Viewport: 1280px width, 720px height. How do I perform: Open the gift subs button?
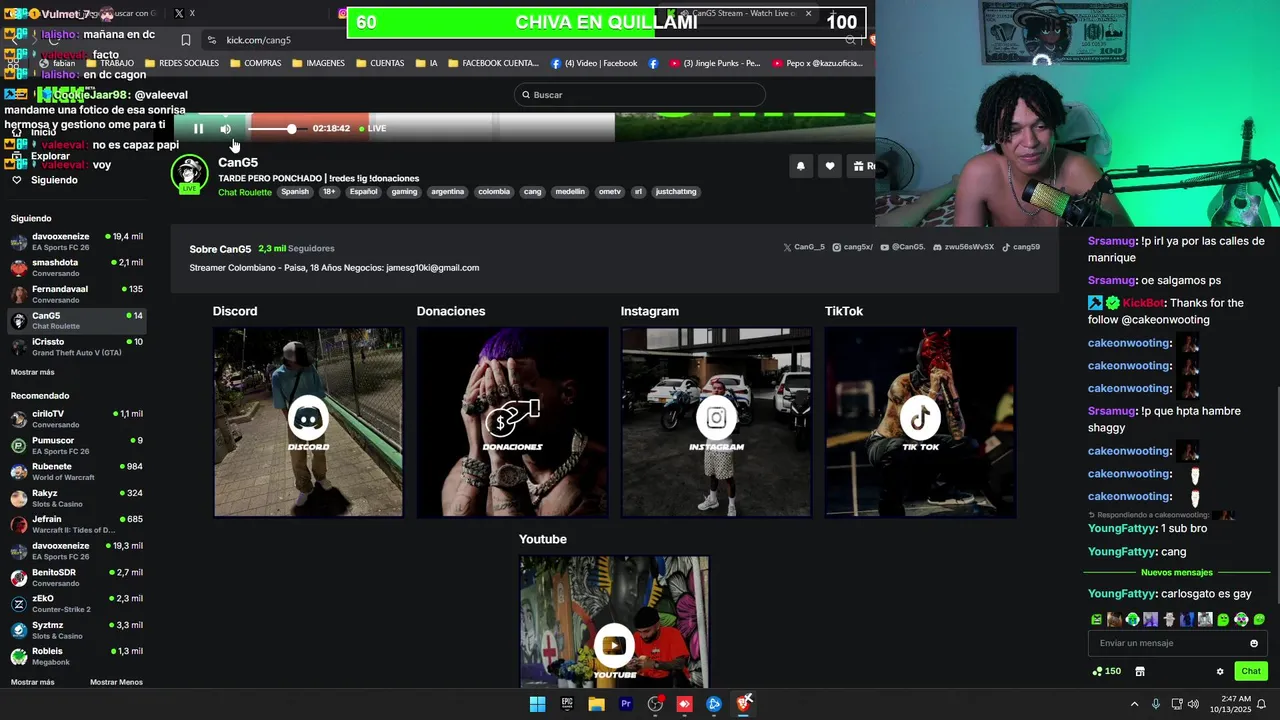[861, 166]
